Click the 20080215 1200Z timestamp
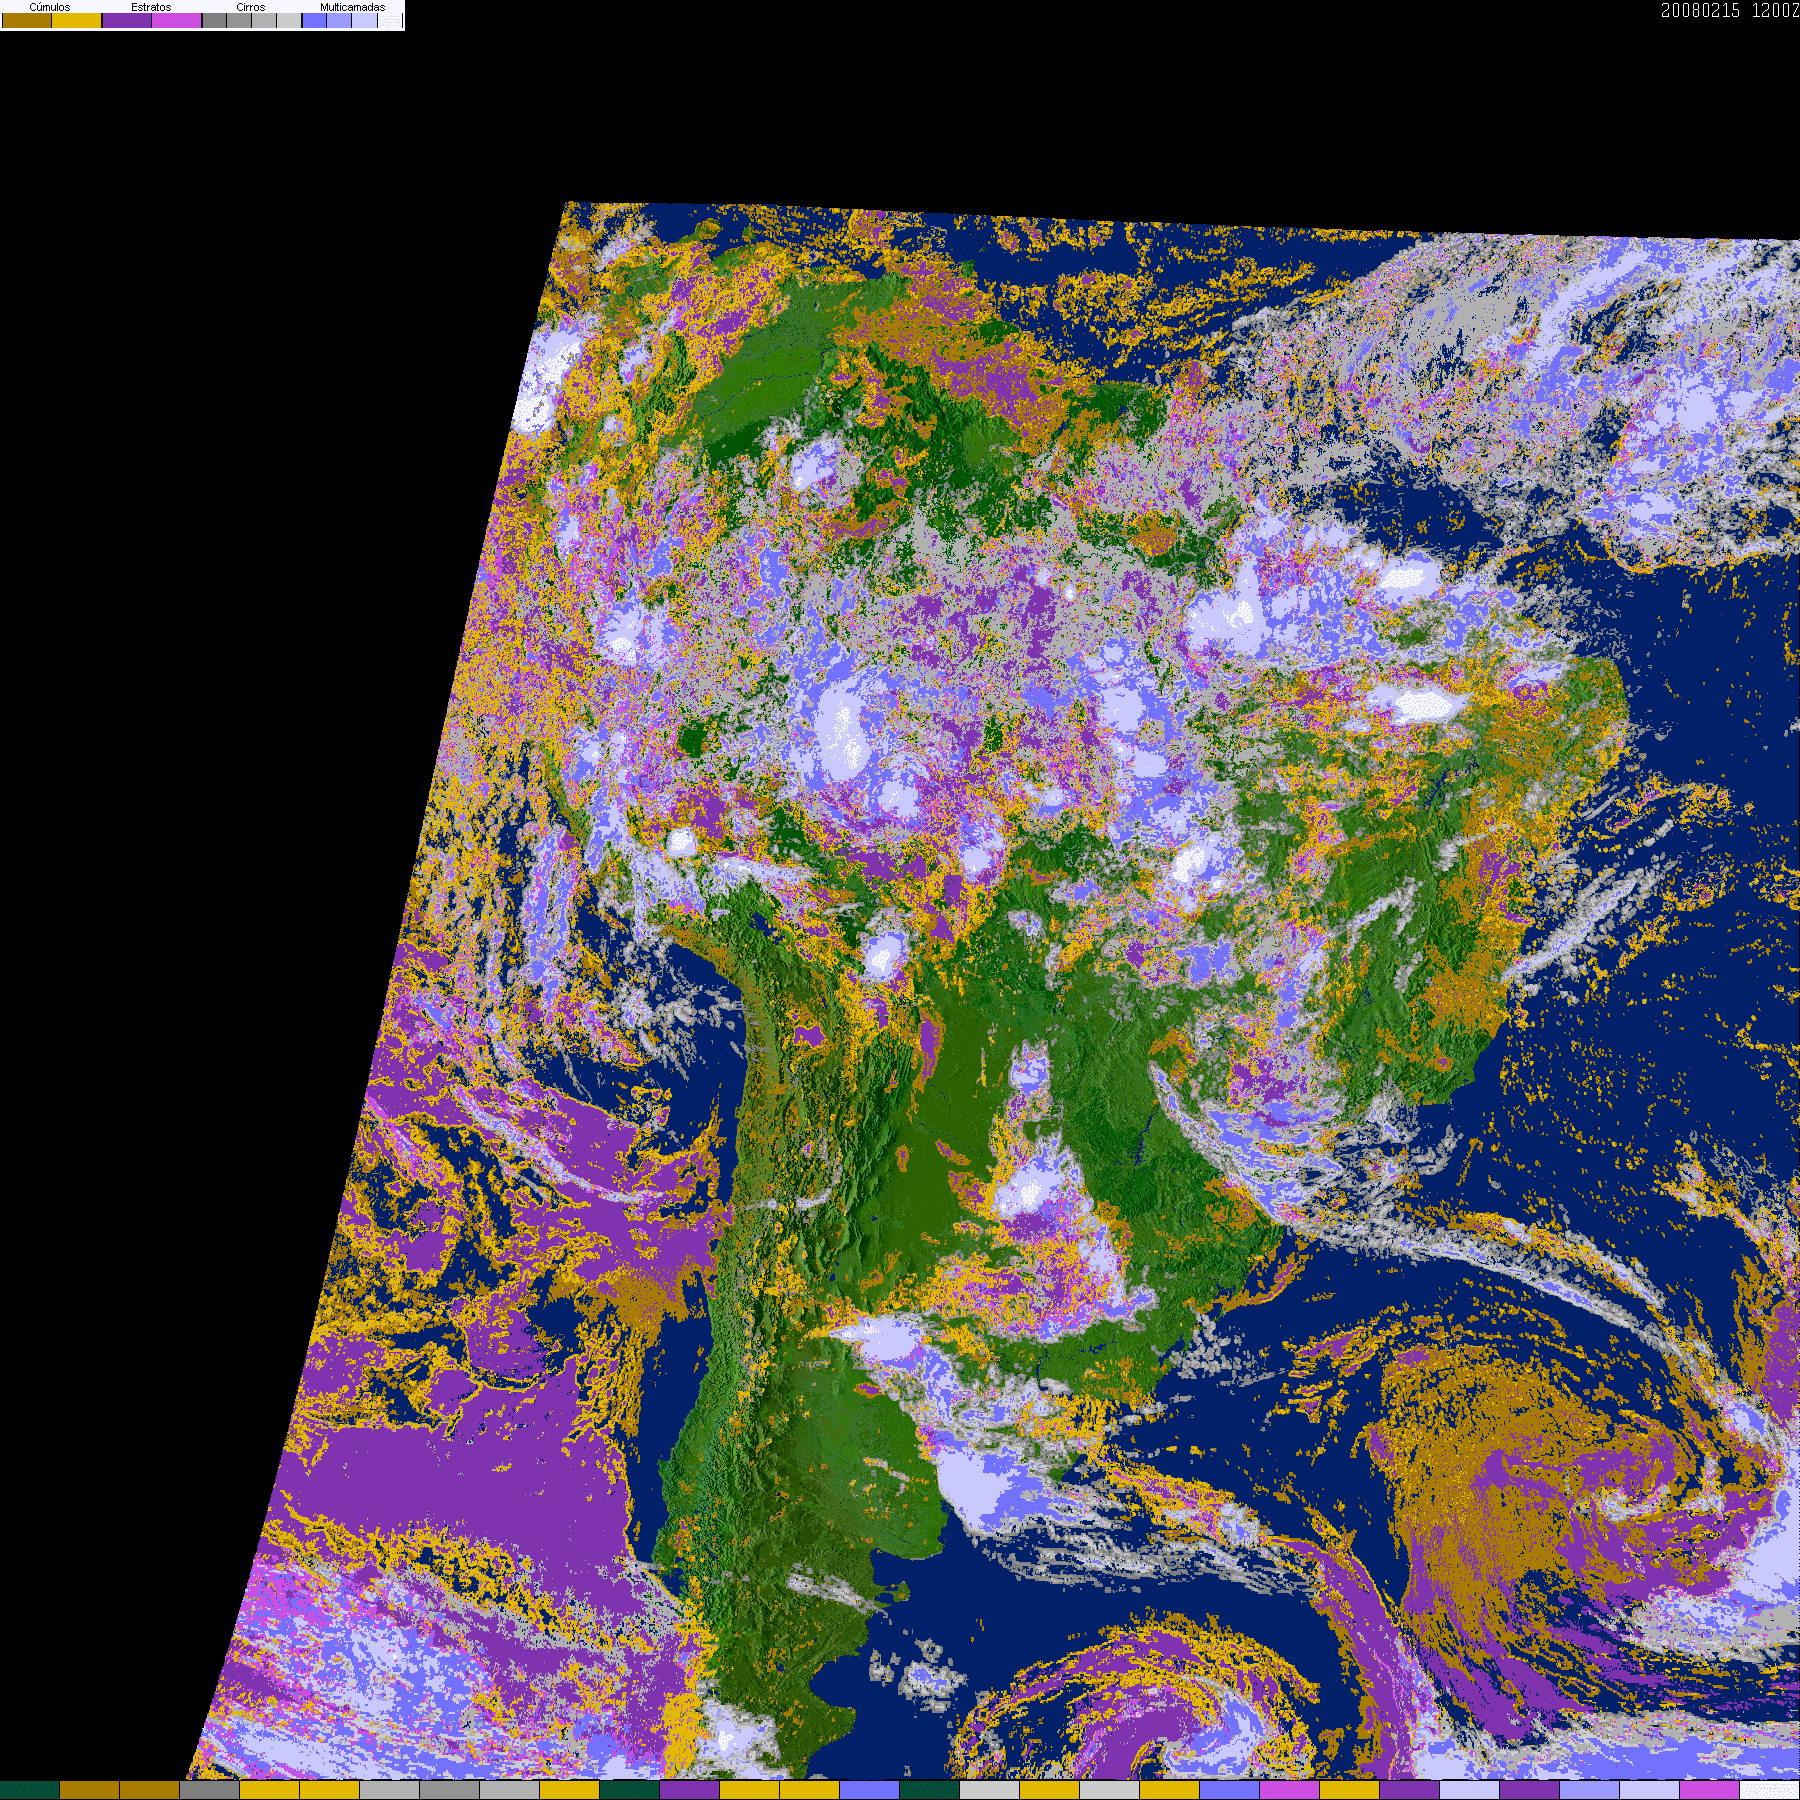Image resolution: width=1800 pixels, height=1800 pixels. tap(1729, 11)
